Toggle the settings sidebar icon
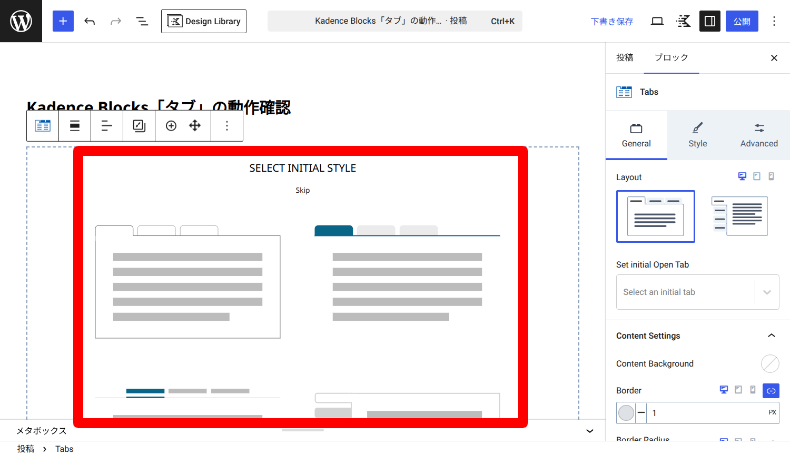Viewport: 790px width, 457px height. click(709, 21)
